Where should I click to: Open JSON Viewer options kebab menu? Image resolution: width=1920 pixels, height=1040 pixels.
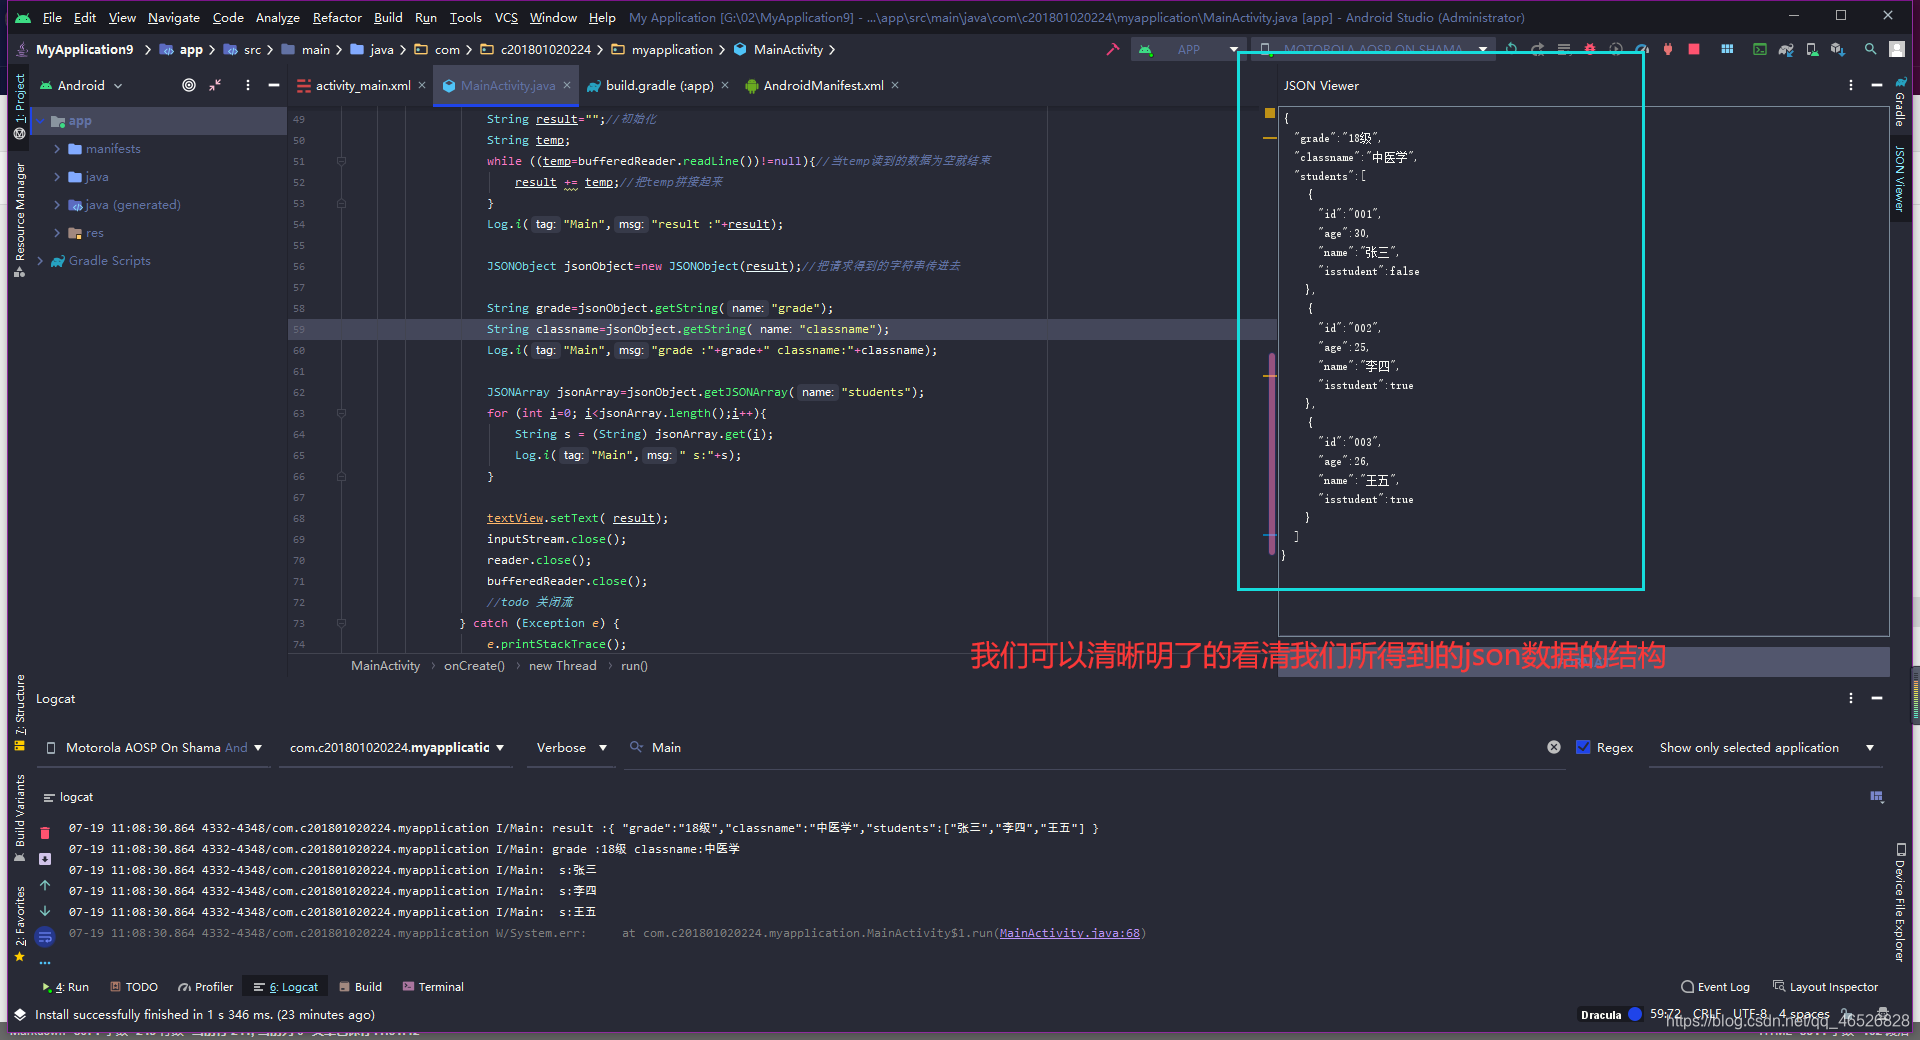pos(1851,85)
